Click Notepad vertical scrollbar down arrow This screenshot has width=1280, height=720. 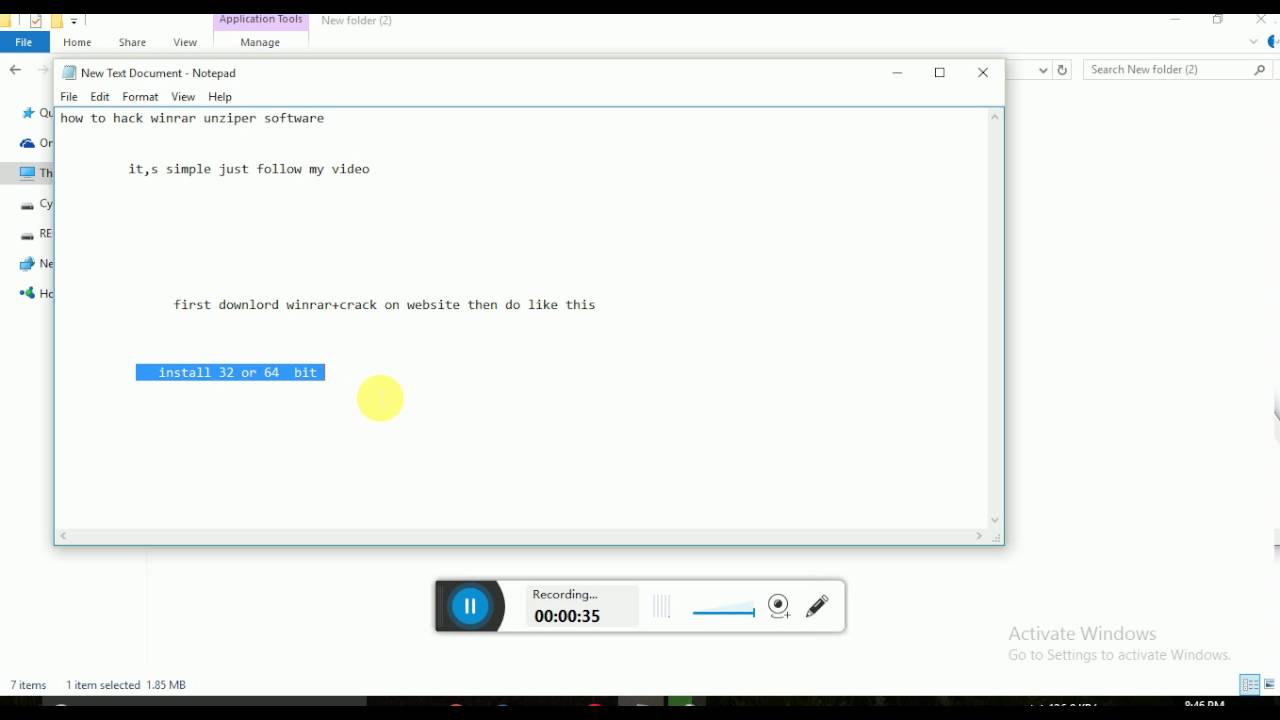tap(995, 520)
